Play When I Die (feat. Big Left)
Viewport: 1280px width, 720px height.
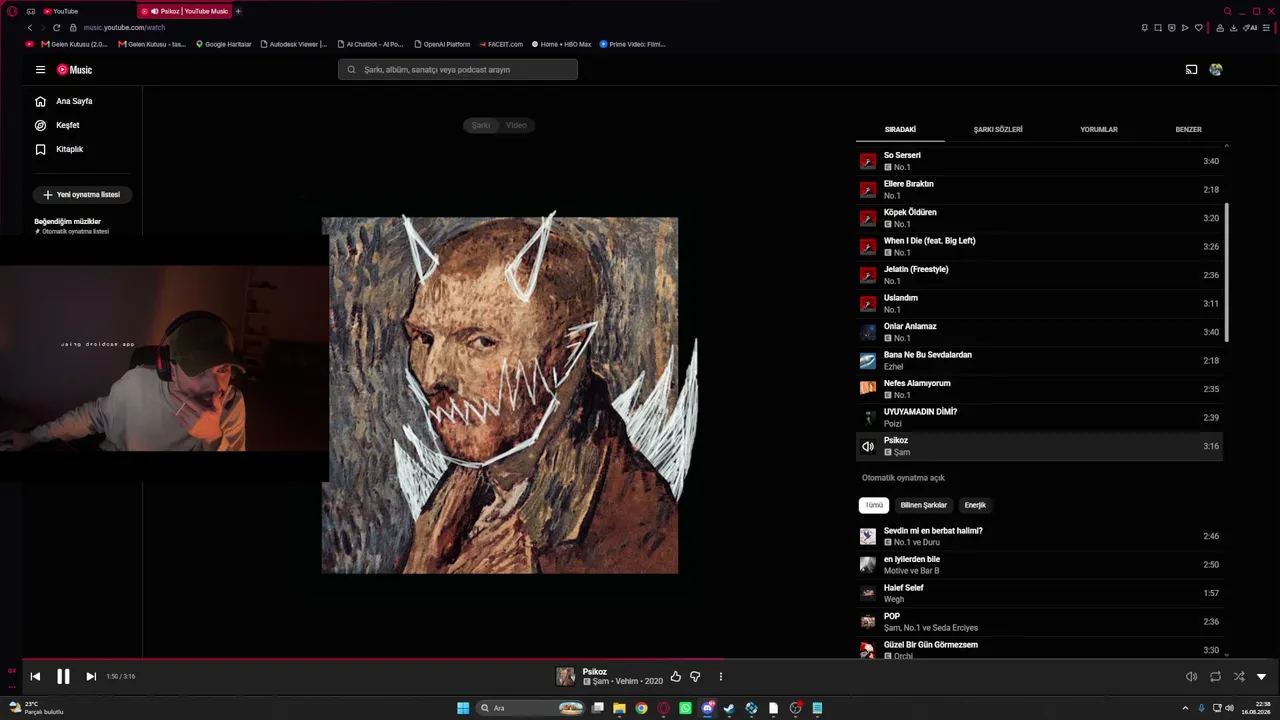click(1040, 247)
